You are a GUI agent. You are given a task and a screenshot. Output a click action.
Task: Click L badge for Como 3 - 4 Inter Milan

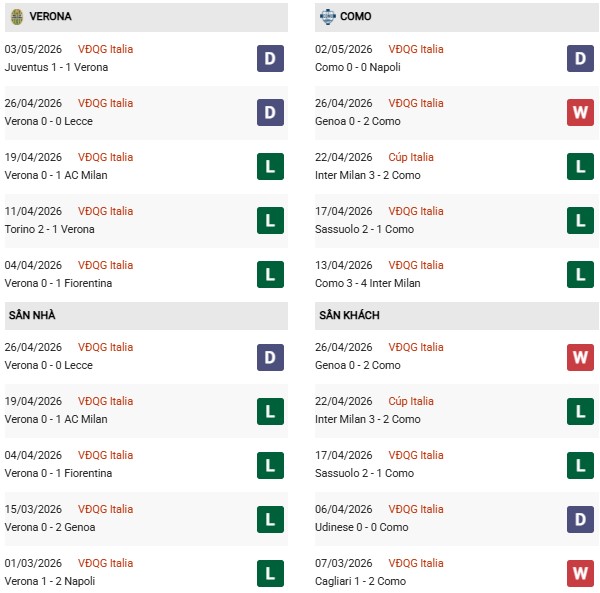(x=580, y=274)
